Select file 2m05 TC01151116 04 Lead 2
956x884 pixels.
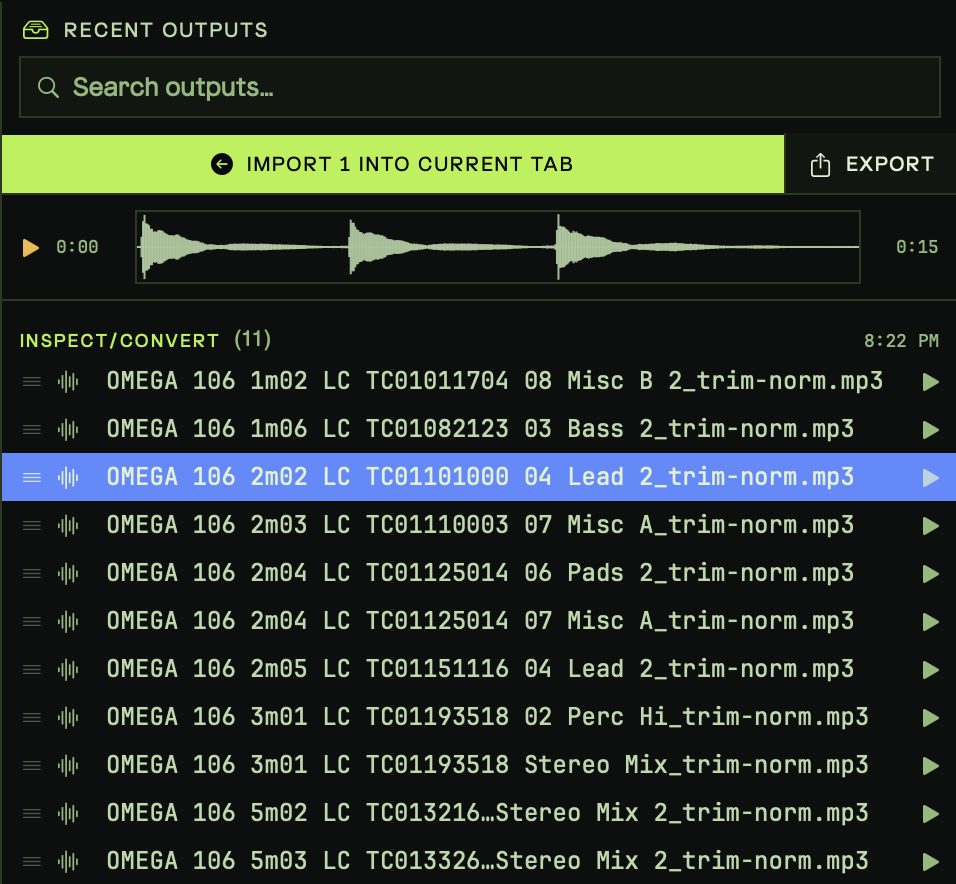coord(480,669)
